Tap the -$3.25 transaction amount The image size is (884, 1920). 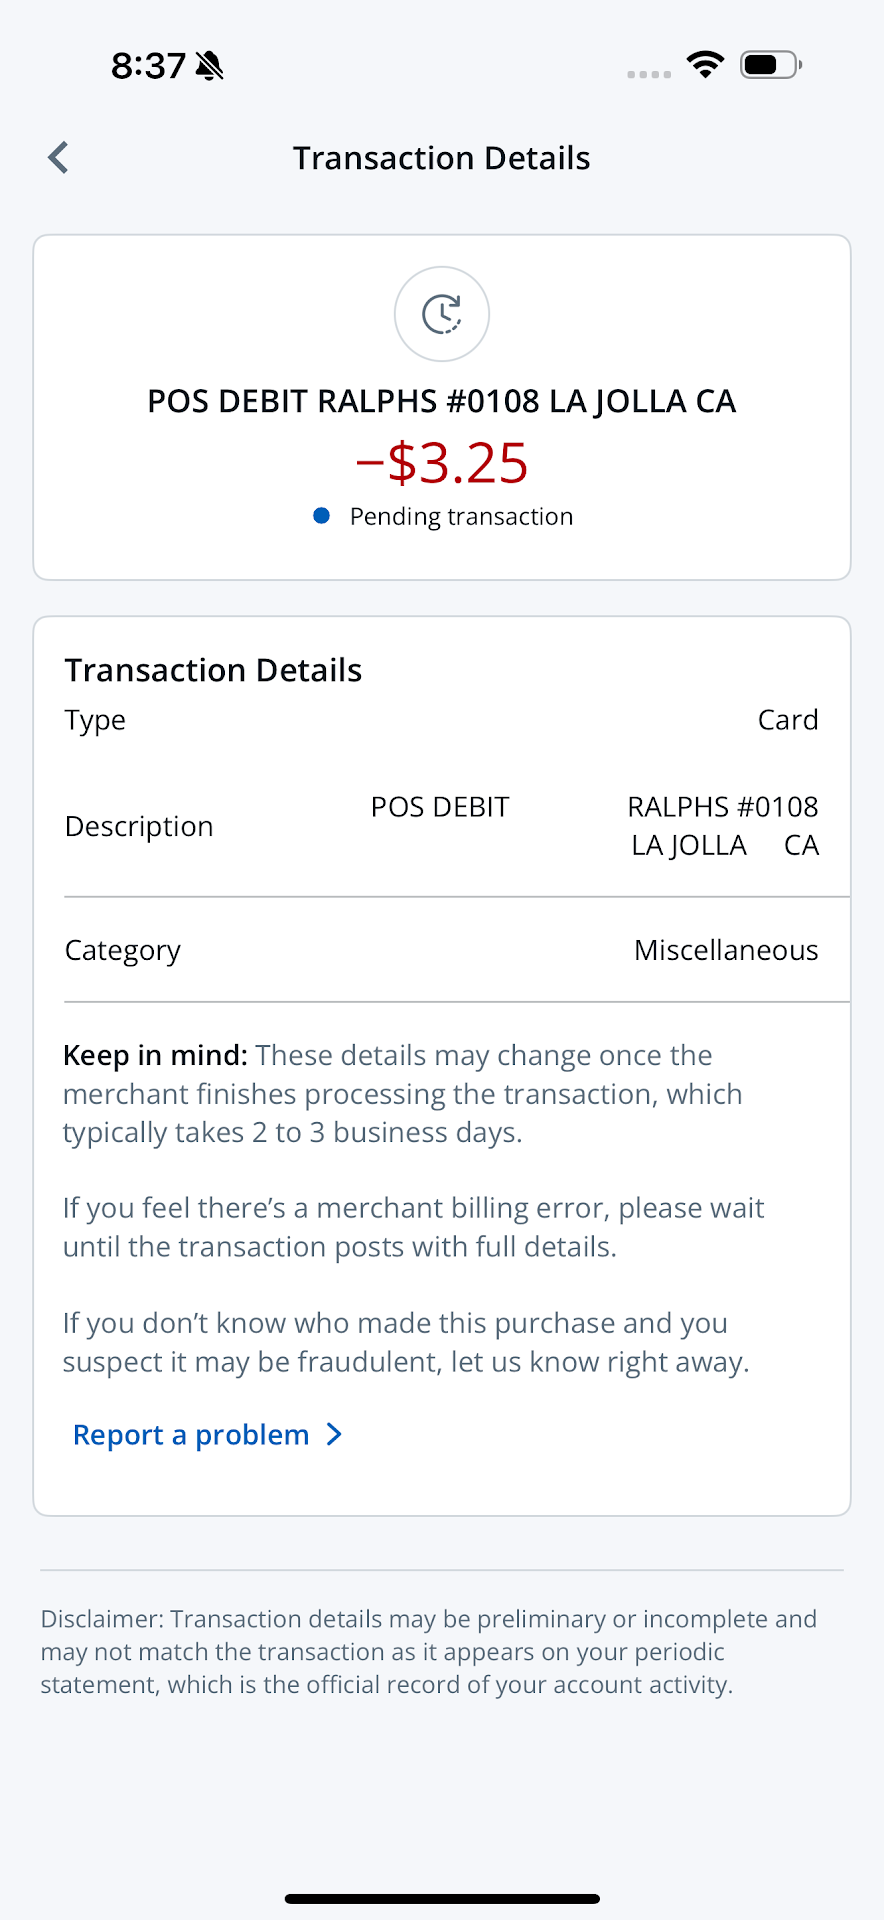(442, 463)
